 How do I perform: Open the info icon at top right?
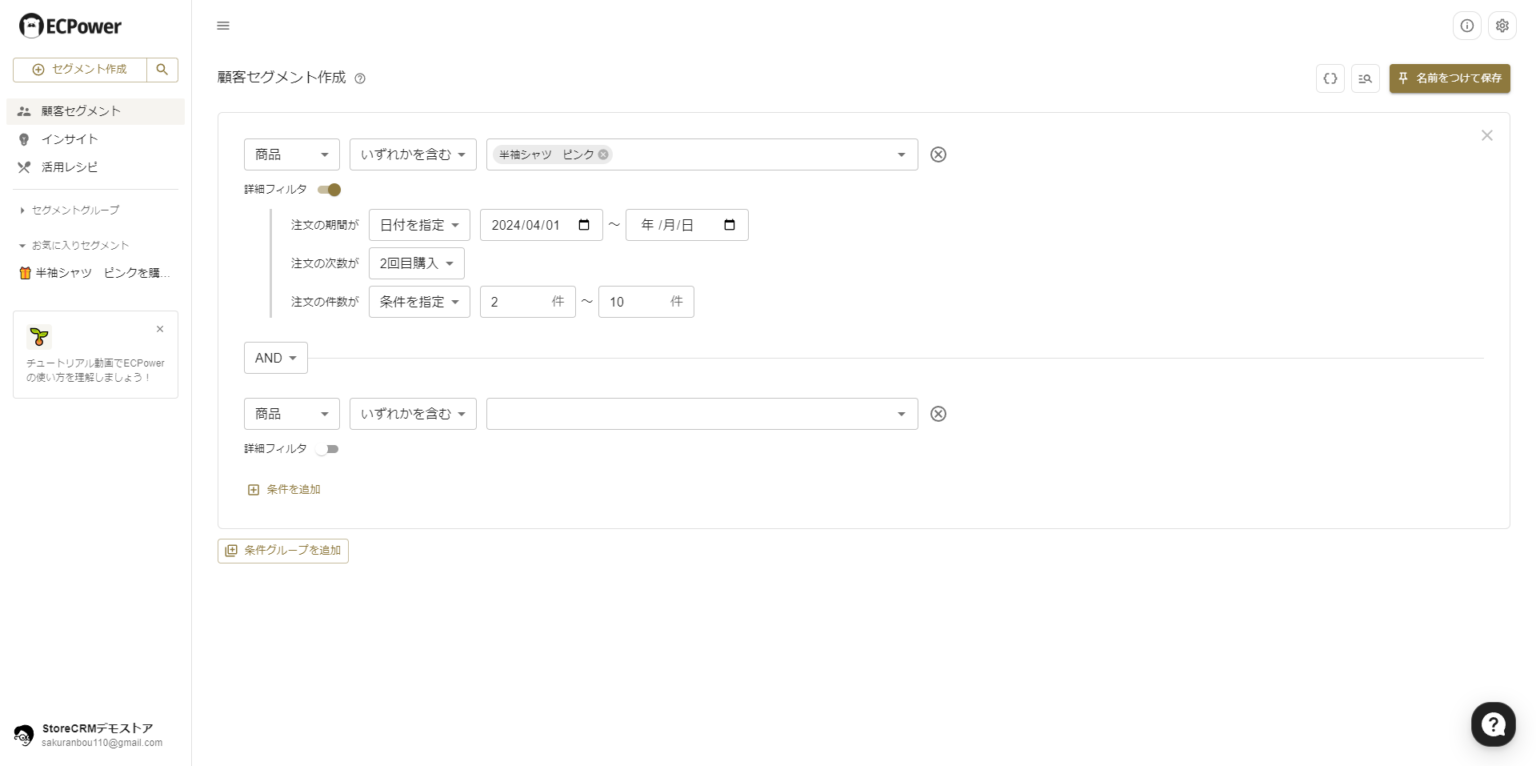[1467, 25]
